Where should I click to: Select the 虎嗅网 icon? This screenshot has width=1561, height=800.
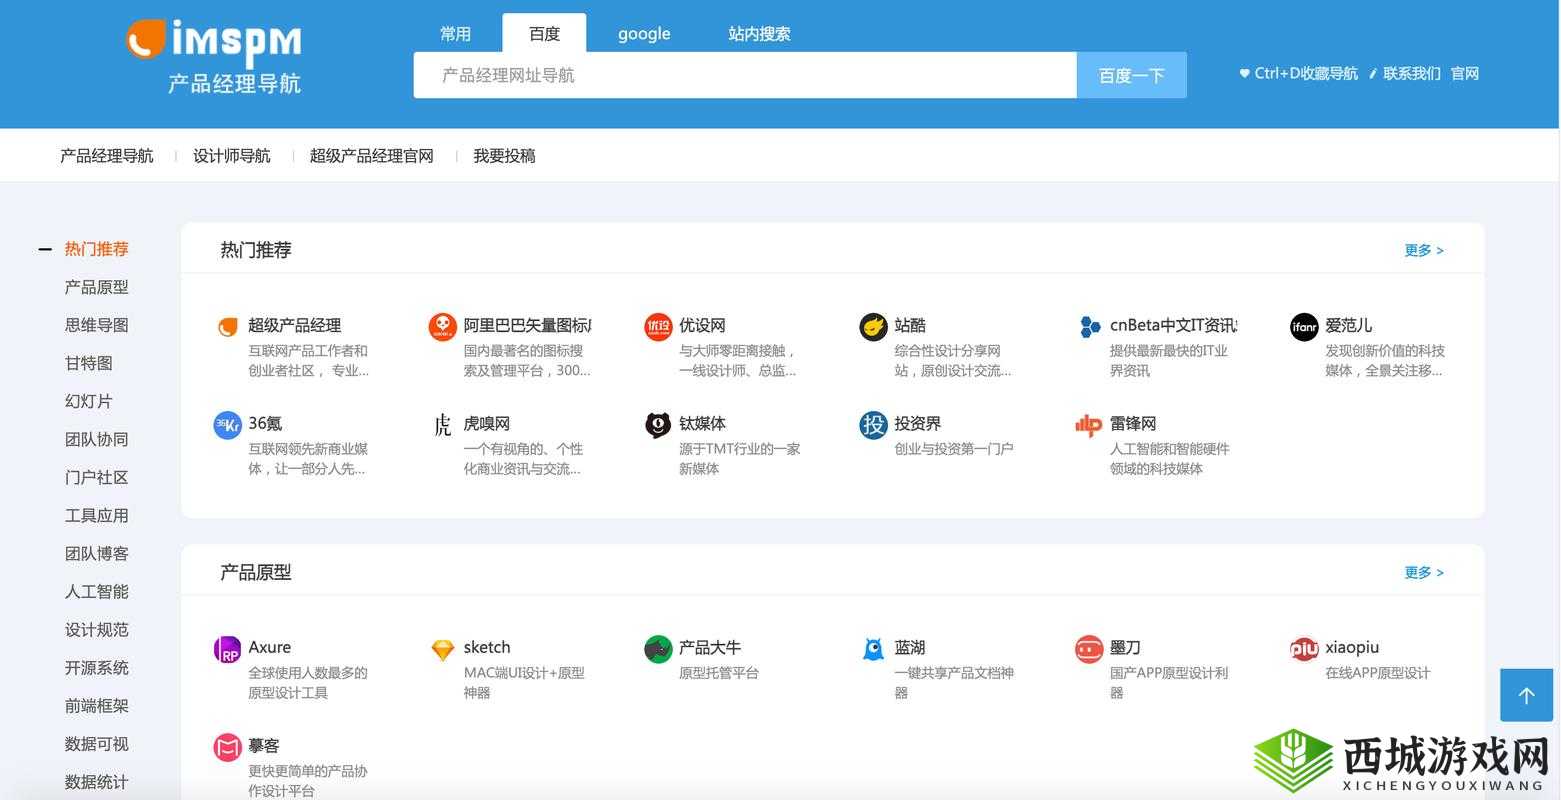[442, 424]
